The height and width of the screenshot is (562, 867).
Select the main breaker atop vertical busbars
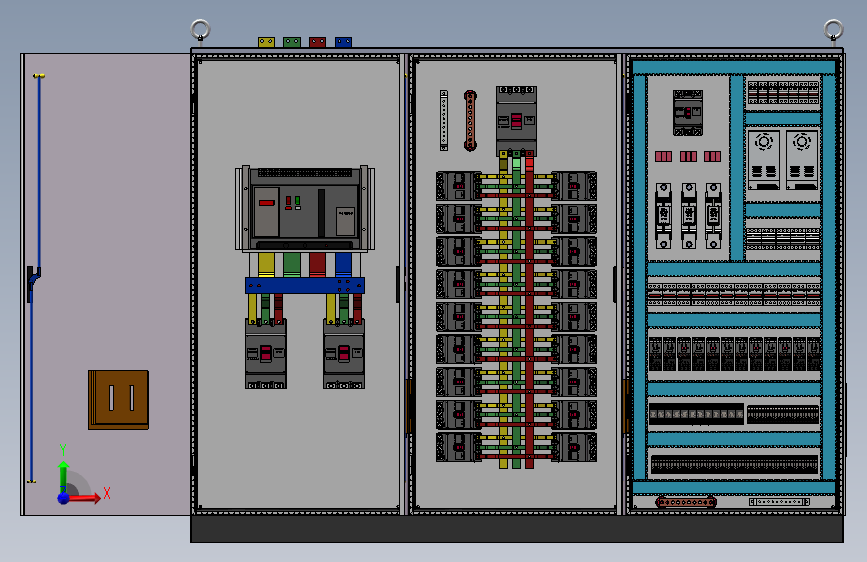coord(516,121)
